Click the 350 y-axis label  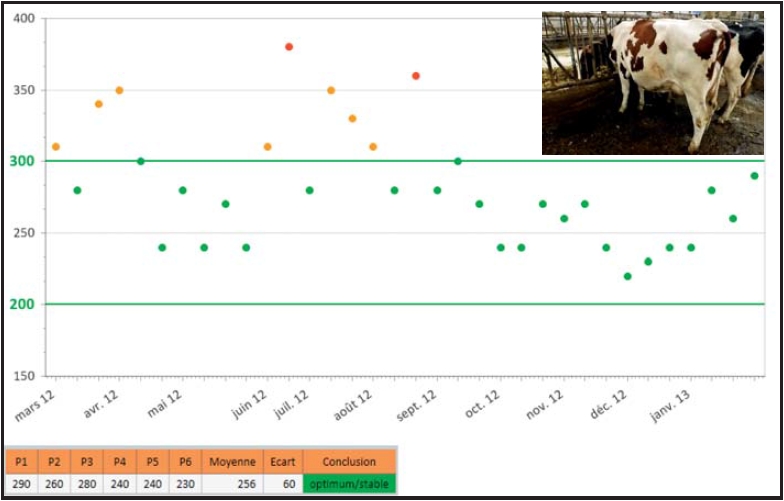click(25, 90)
